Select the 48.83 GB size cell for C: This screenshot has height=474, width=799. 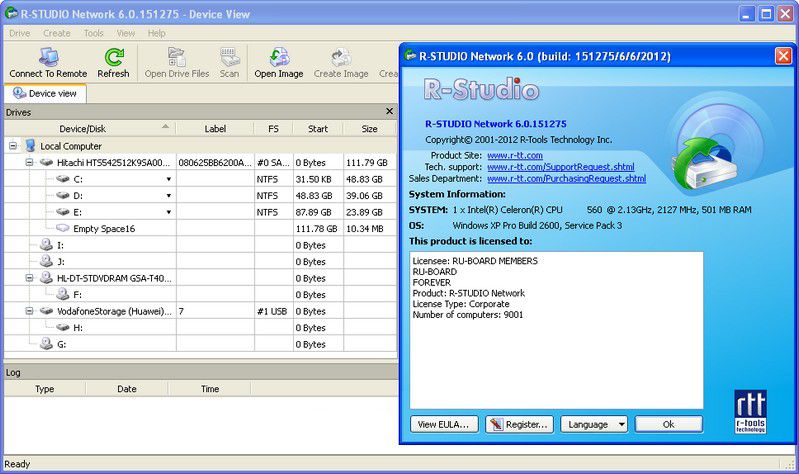[x=370, y=179]
